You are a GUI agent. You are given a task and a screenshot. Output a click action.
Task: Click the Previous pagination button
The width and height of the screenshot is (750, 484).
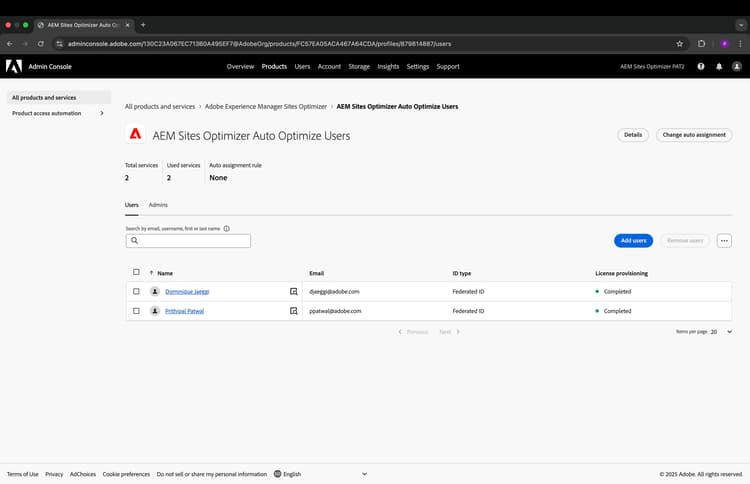tap(413, 332)
